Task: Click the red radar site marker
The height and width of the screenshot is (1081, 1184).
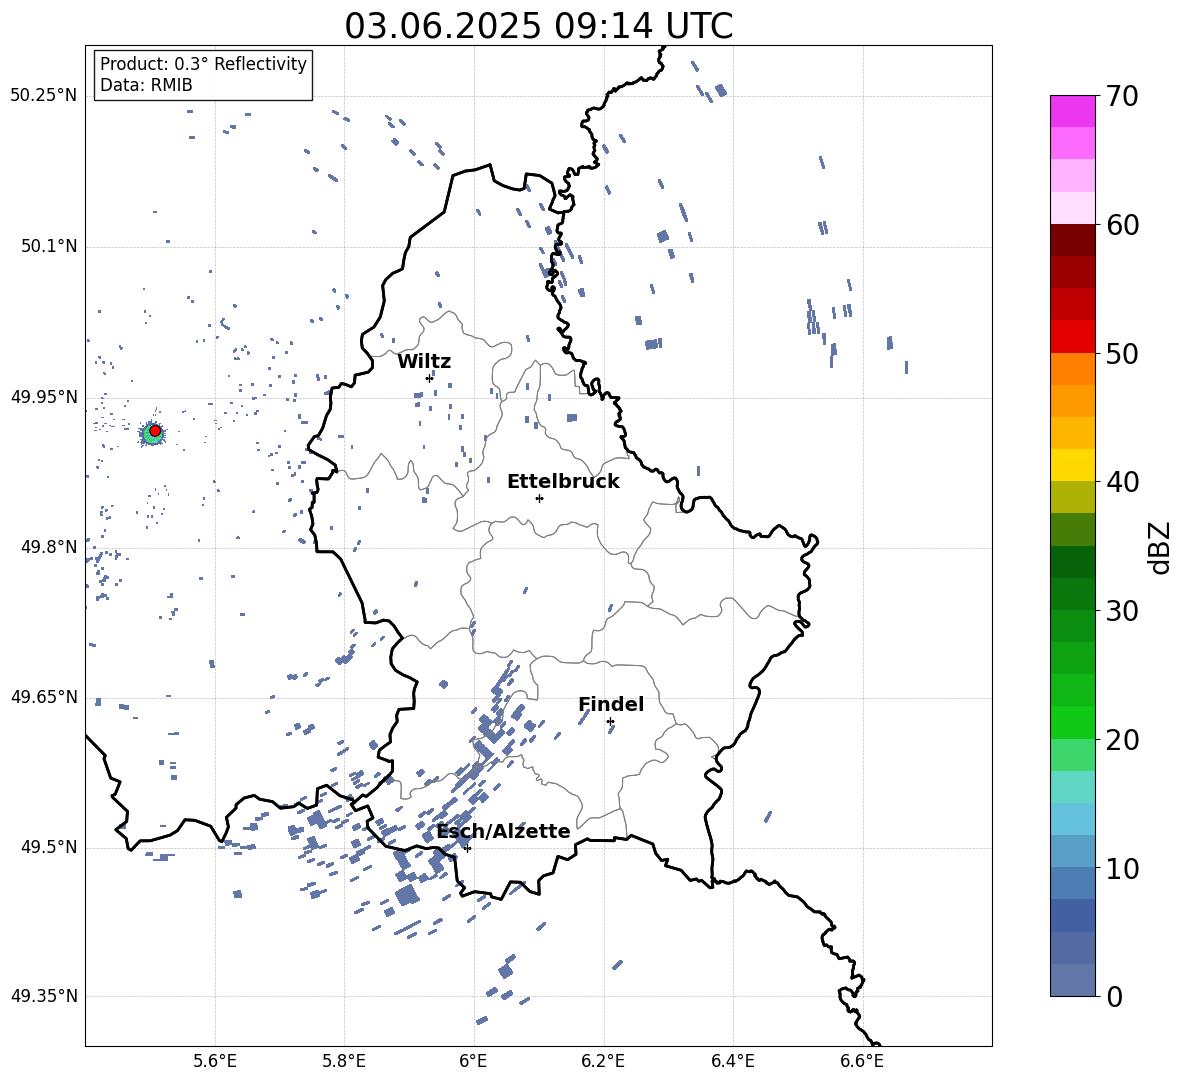Action: click(x=155, y=430)
